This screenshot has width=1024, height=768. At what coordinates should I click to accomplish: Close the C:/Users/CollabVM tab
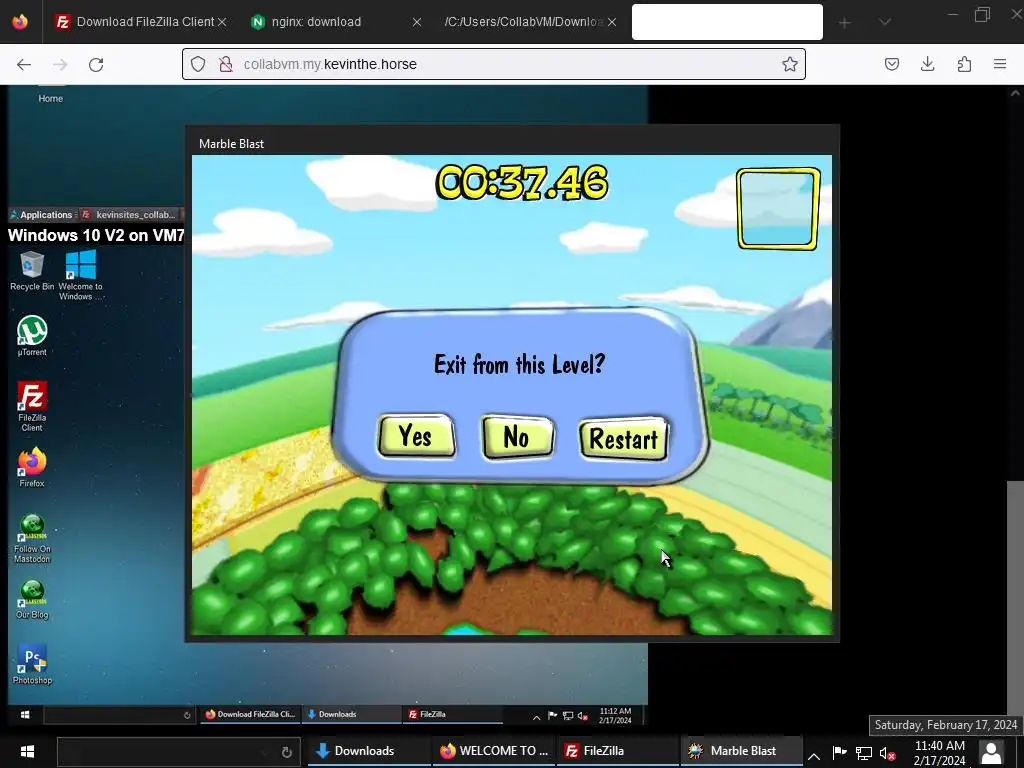coord(612,22)
